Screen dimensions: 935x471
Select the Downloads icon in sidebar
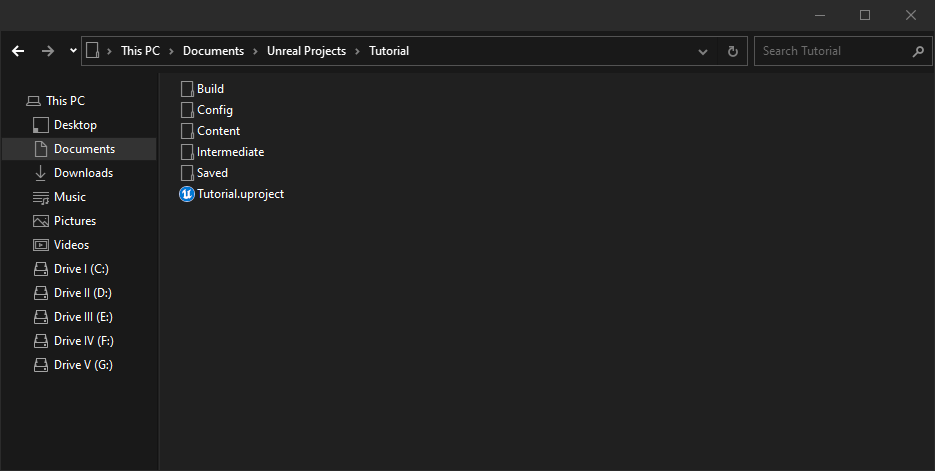pos(41,173)
